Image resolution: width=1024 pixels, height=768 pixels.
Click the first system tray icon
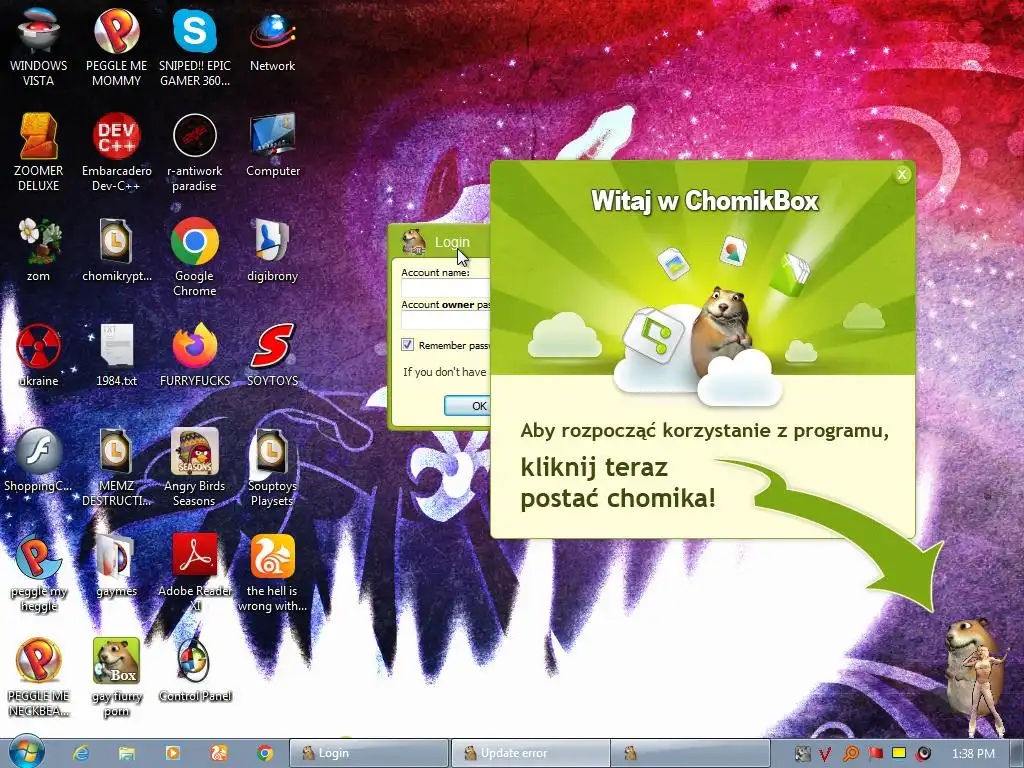tap(802, 754)
